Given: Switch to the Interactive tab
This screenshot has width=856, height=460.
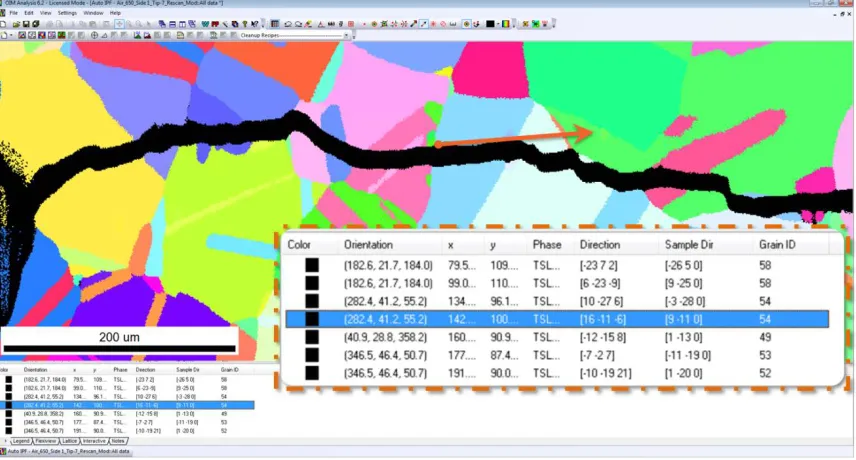Looking at the screenshot, I should 94,441.
